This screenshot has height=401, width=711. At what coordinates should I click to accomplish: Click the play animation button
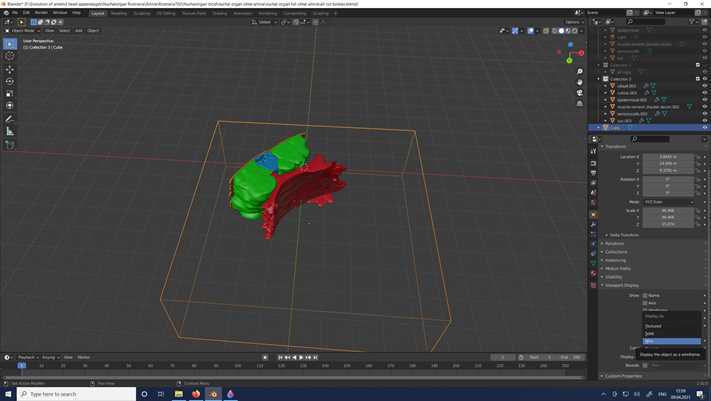(x=301, y=357)
